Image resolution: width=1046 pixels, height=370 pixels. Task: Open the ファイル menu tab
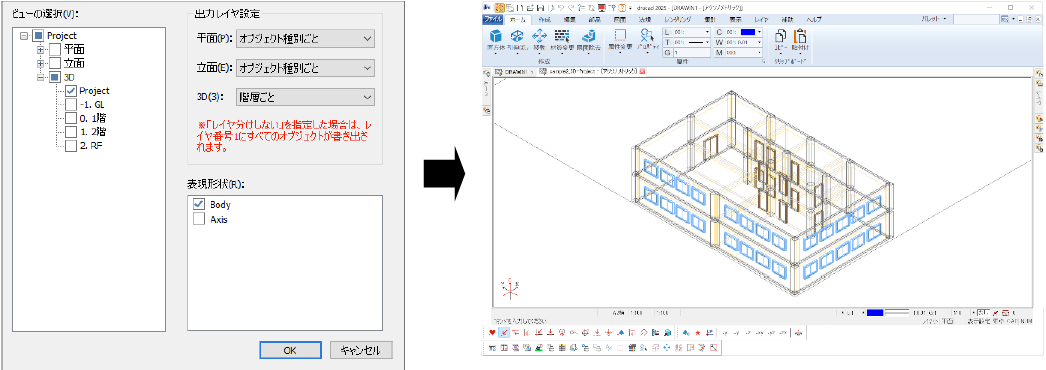pos(492,20)
